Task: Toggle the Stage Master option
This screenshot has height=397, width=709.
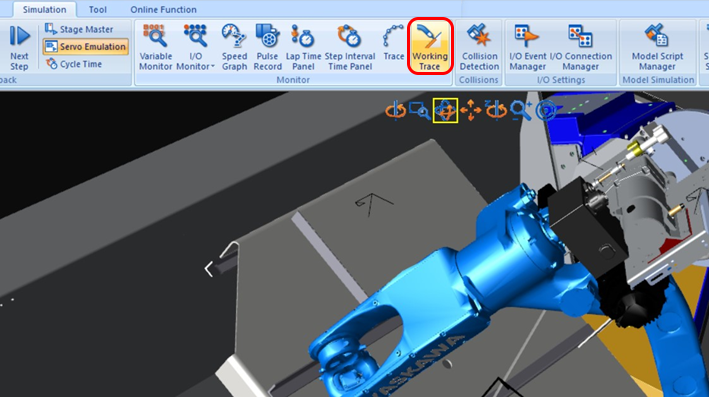Action: 79,29
